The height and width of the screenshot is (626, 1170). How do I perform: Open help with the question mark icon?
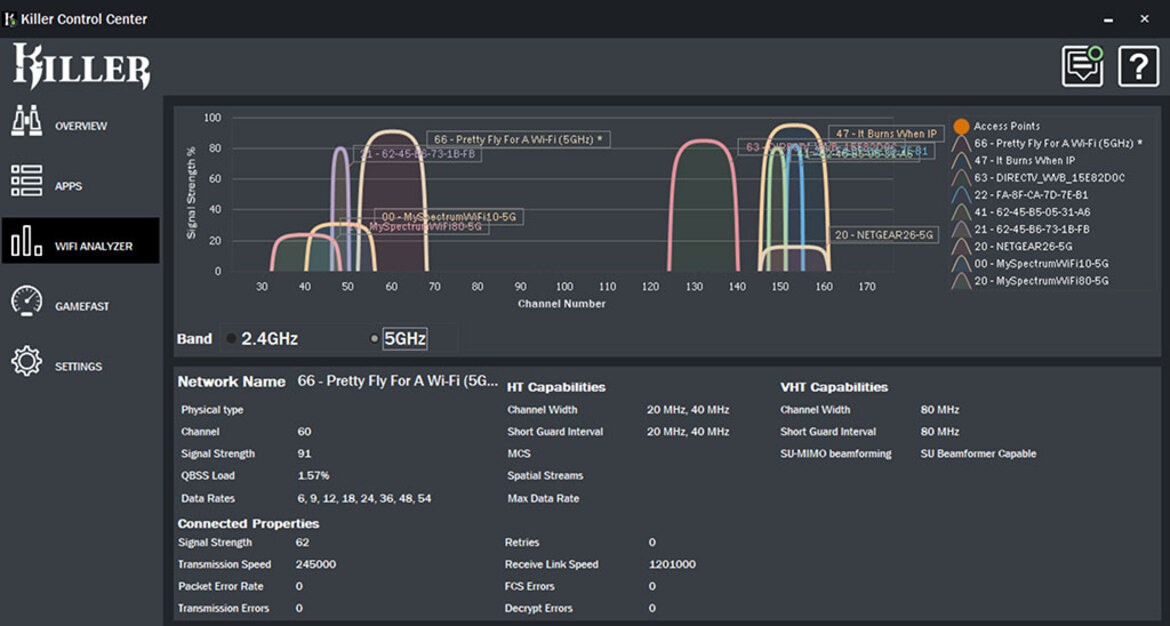tap(1138, 66)
